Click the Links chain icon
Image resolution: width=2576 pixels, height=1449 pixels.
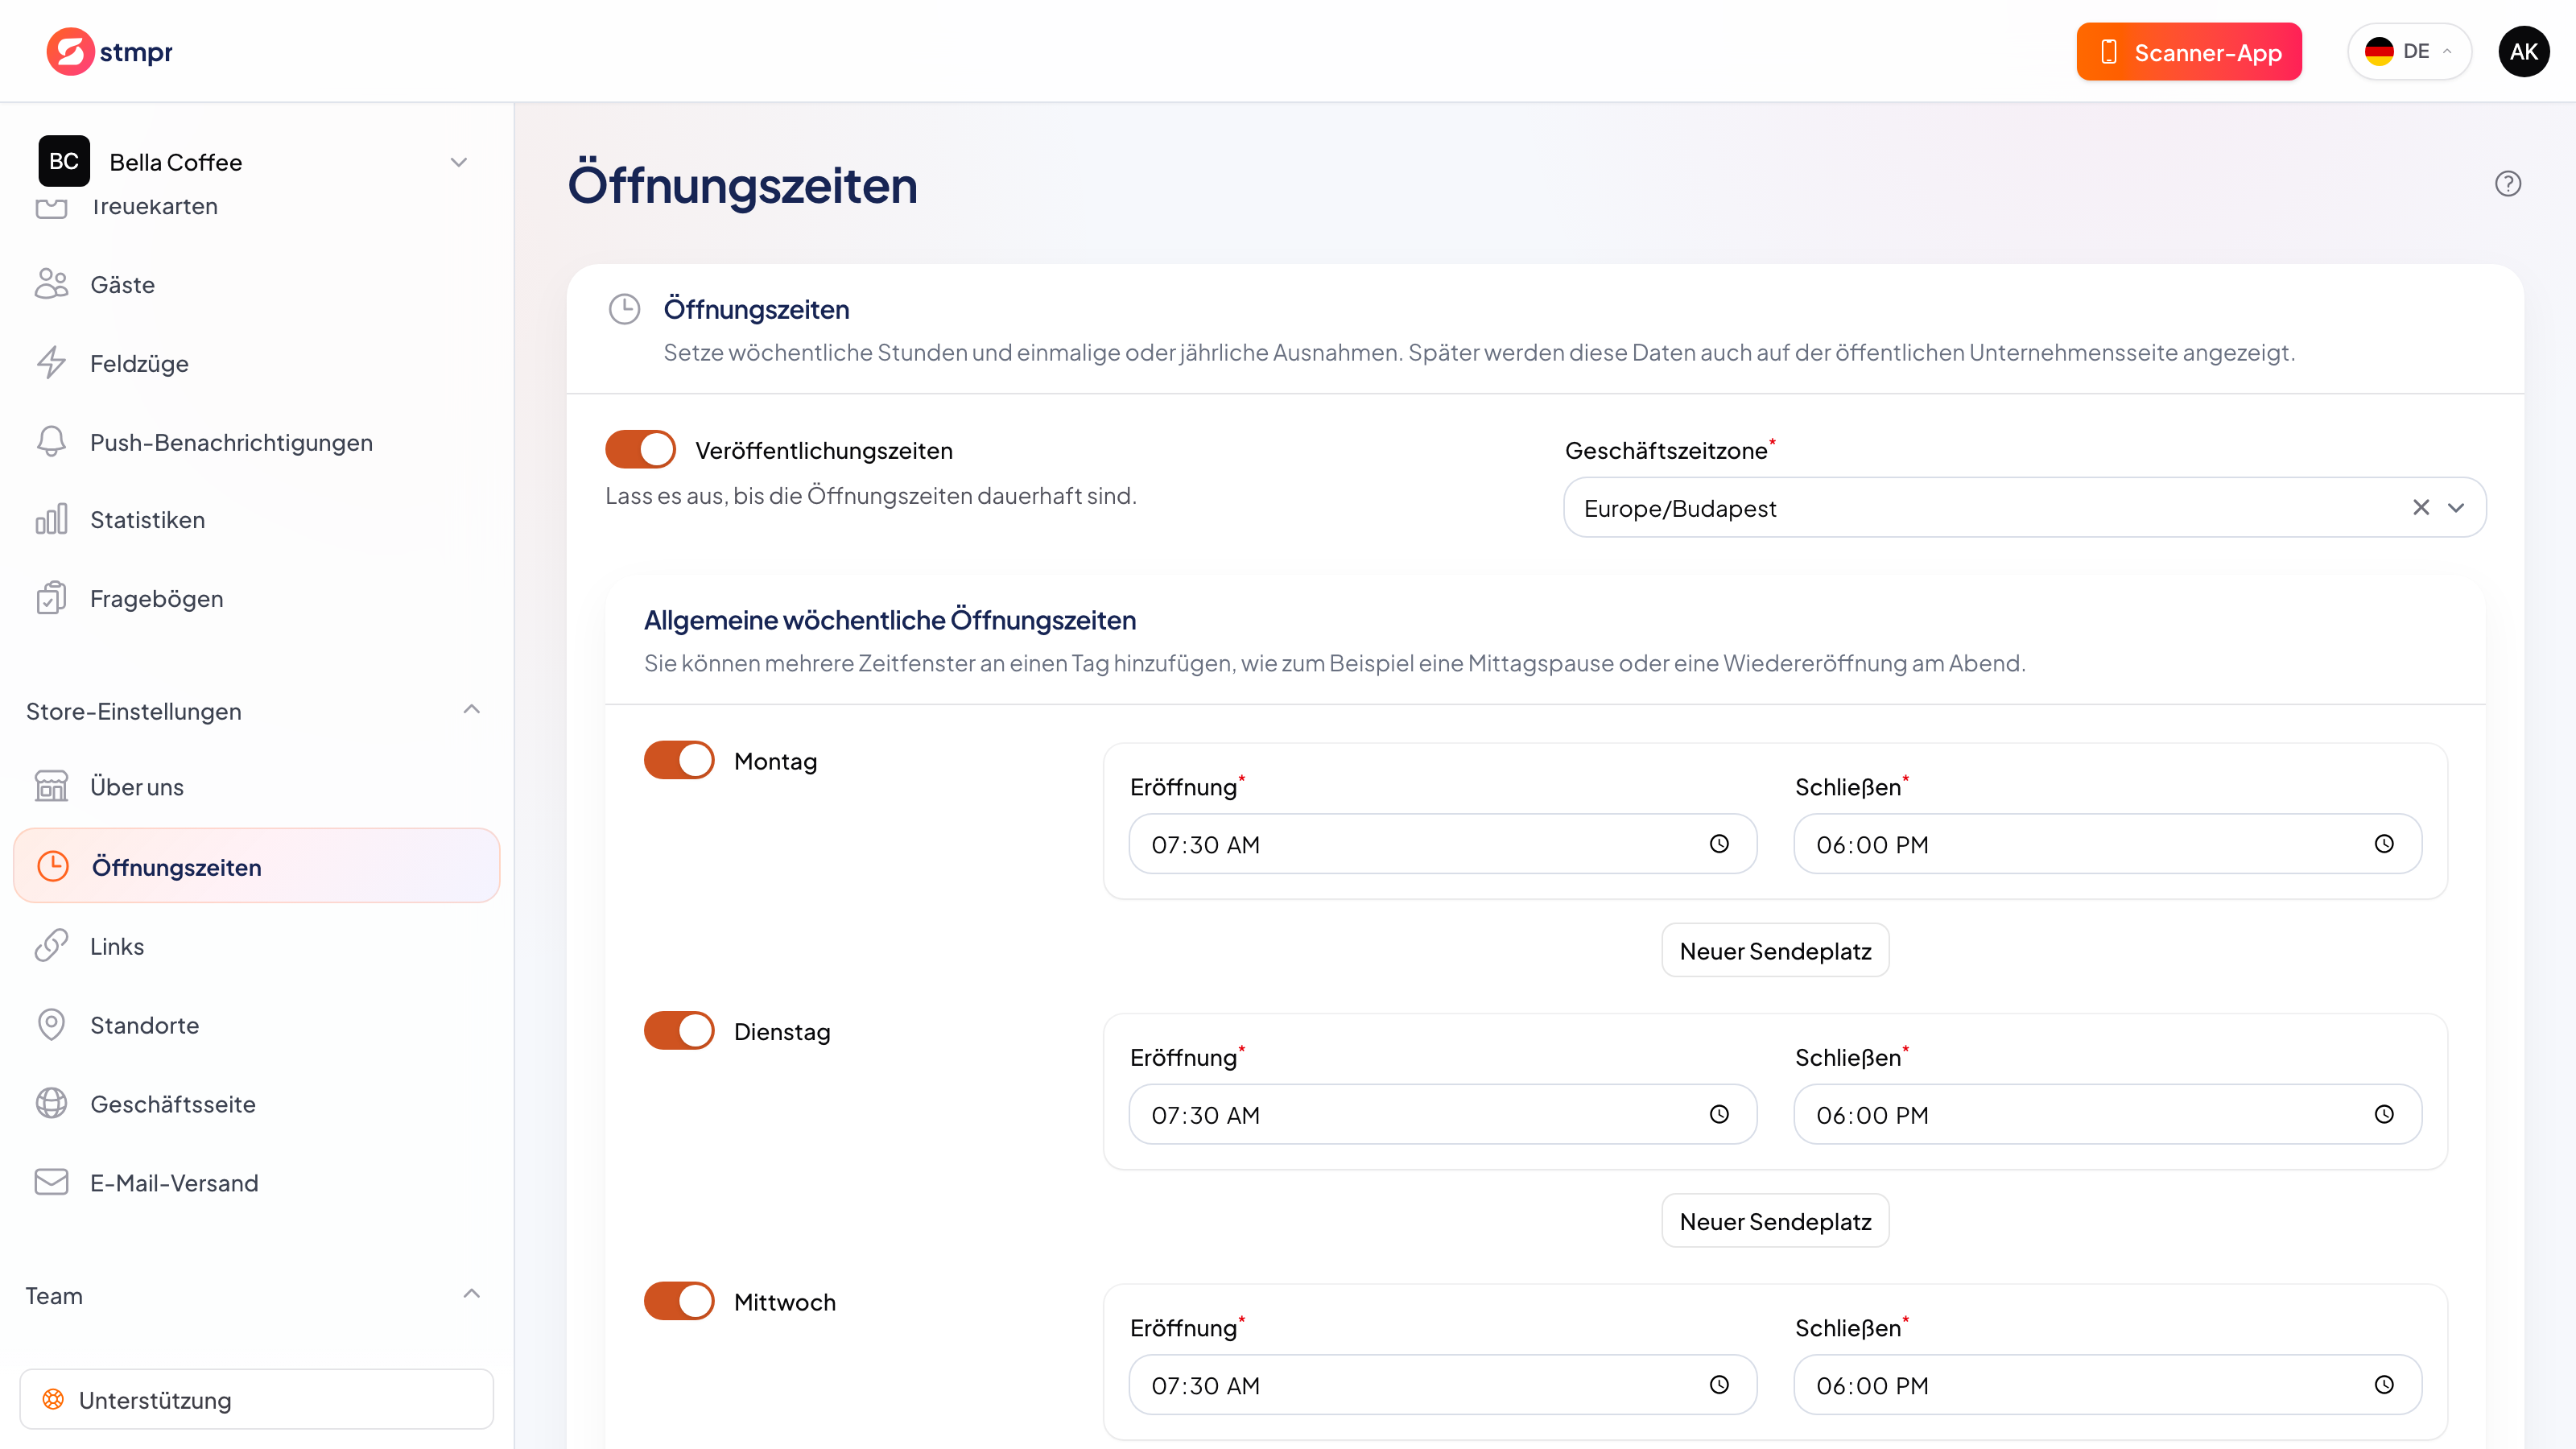coord(51,946)
